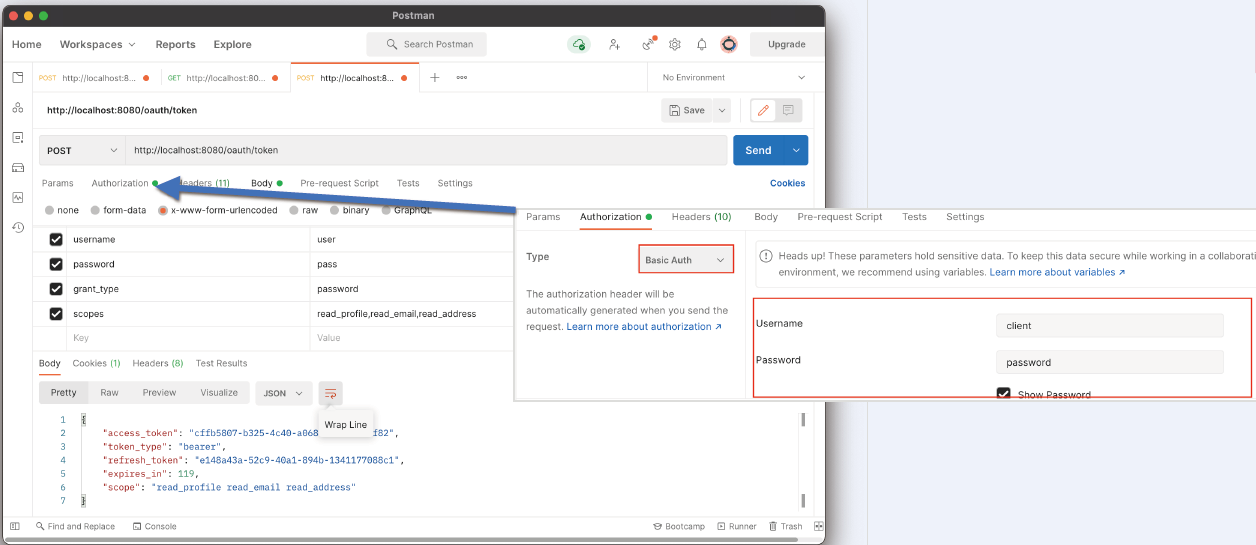Open the Console from status bar
Viewport: 1256px width, 545px height.
pos(153,526)
